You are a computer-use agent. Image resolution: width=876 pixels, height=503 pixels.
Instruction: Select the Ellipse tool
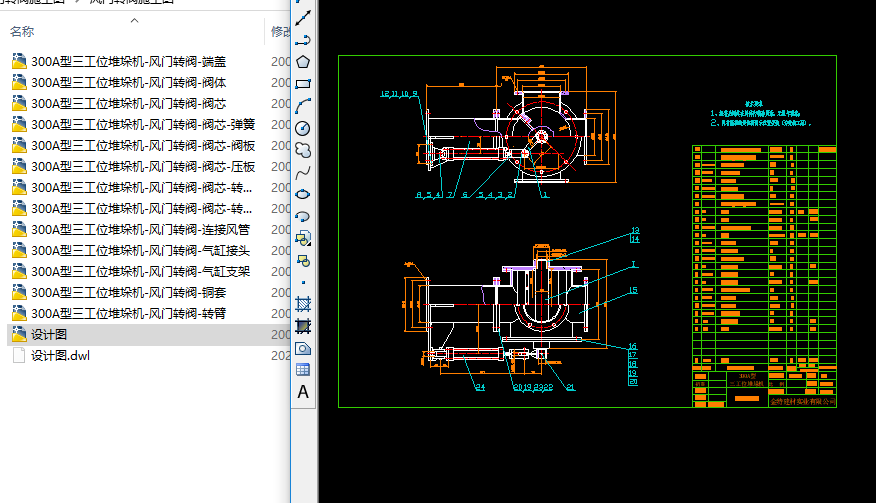(x=303, y=194)
